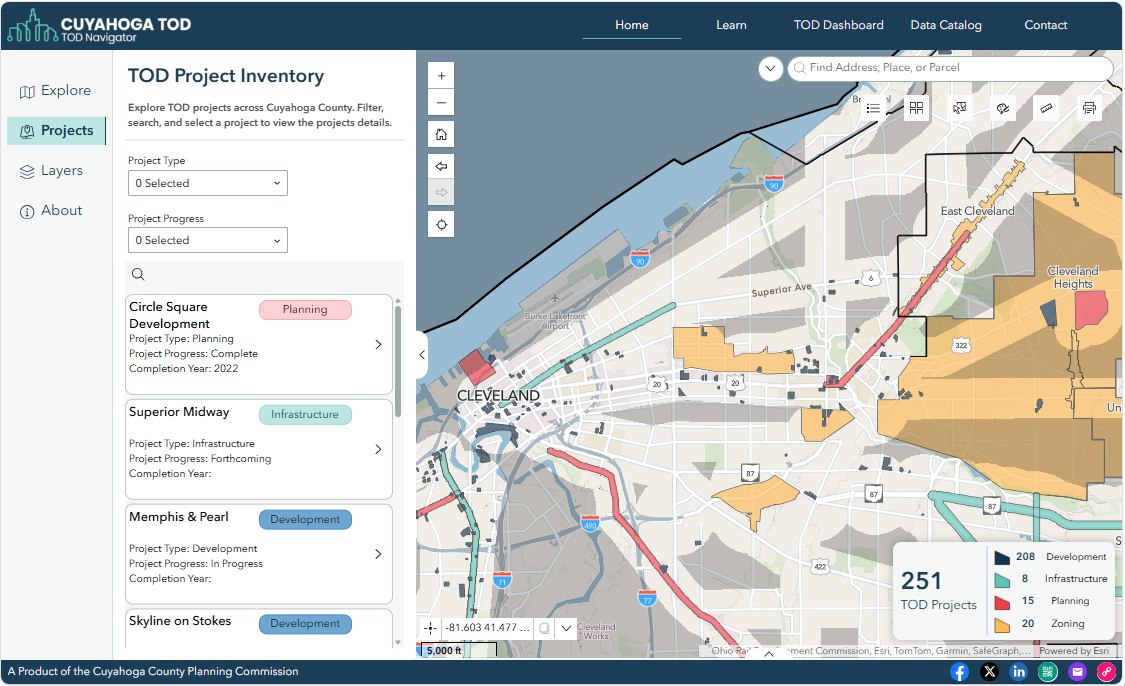Click the Infrastructure badge on Superior Midway
The height and width of the screenshot is (686, 1125).
click(305, 414)
